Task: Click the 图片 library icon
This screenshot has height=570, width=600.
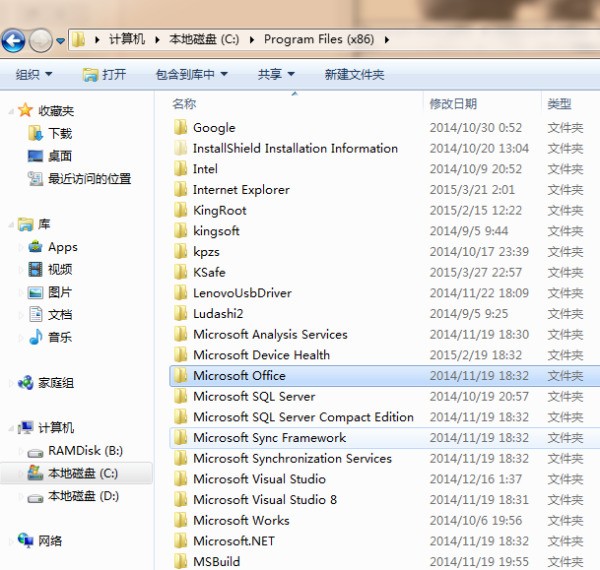Action: [35, 292]
